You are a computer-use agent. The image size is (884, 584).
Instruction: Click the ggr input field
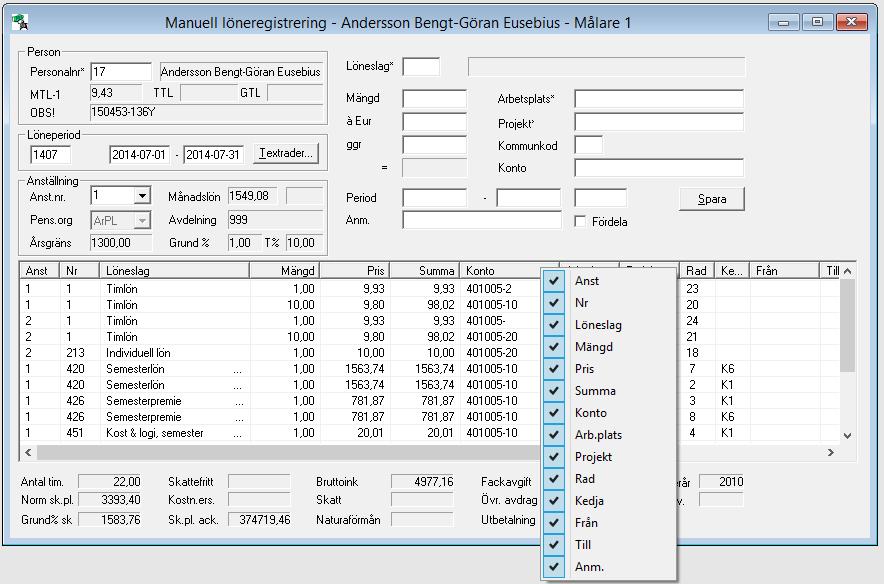pyautogui.click(x=434, y=144)
